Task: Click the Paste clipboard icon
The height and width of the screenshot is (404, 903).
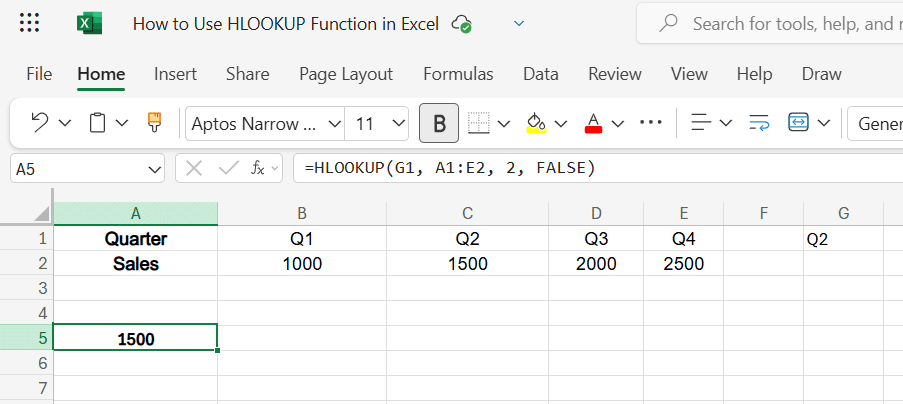Action: (97, 123)
